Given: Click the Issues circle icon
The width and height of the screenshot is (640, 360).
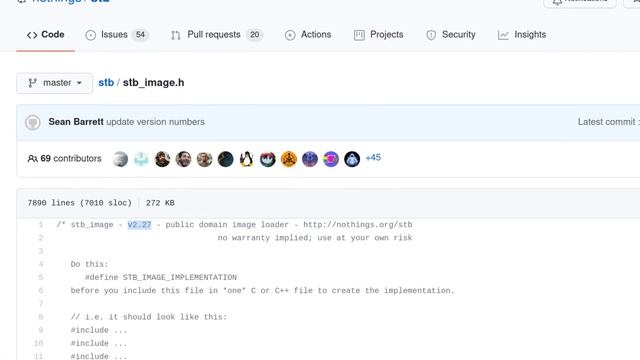Looking at the screenshot, I should coord(91,35).
